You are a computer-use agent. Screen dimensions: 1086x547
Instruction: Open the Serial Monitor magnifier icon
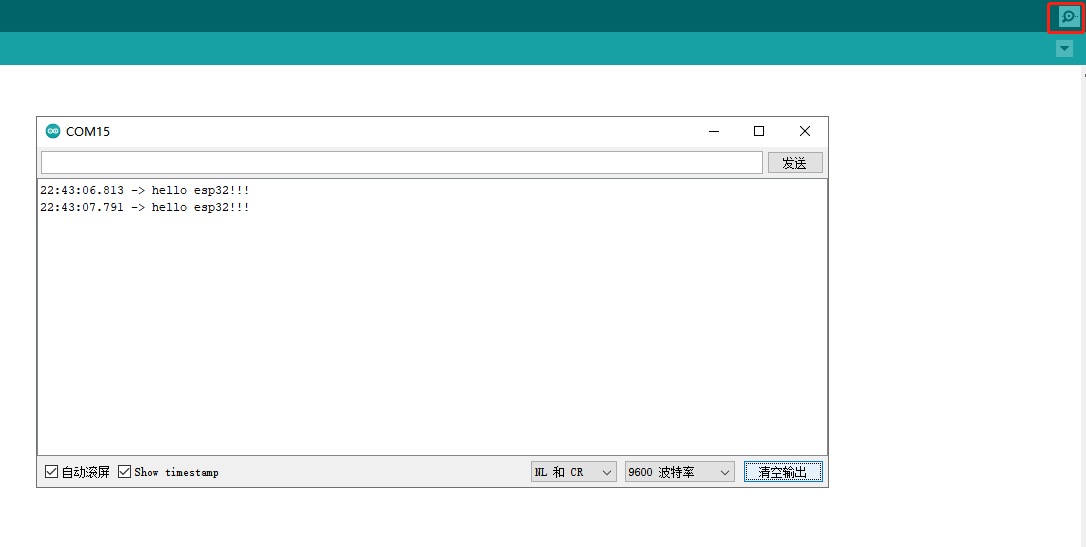[x=1069, y=16]
